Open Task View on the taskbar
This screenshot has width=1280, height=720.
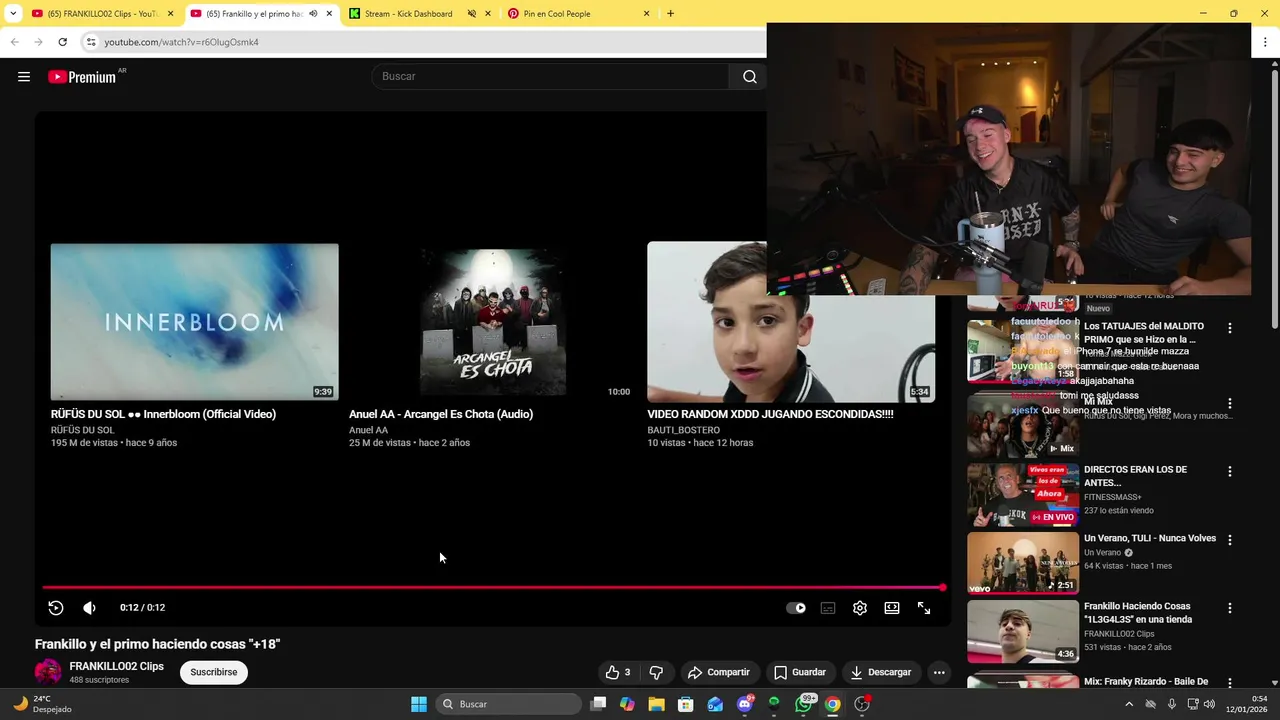pyautogui.click(x=598, y=704)
